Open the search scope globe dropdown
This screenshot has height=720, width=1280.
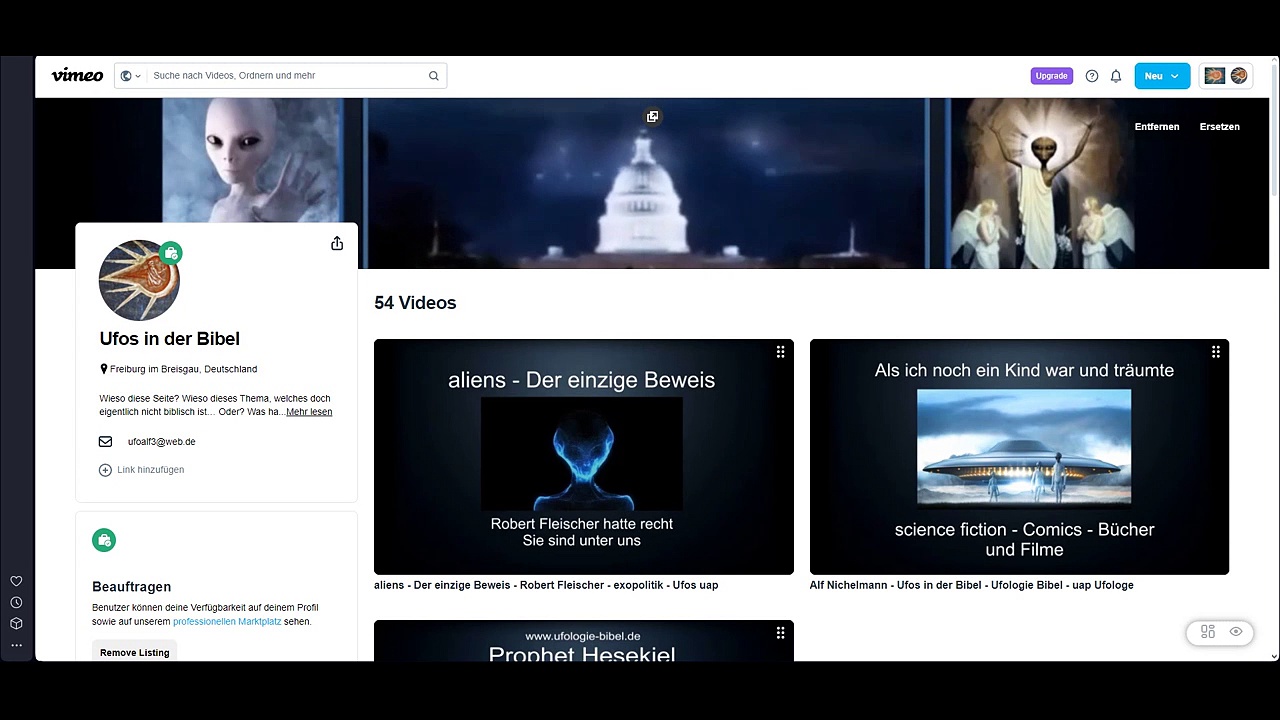coord(130,76)
